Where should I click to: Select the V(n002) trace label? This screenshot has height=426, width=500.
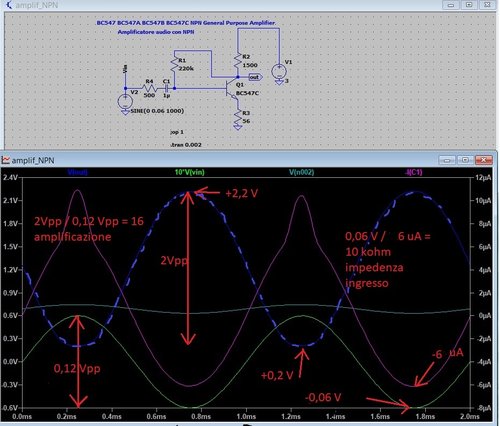click(x=301, y=172)
